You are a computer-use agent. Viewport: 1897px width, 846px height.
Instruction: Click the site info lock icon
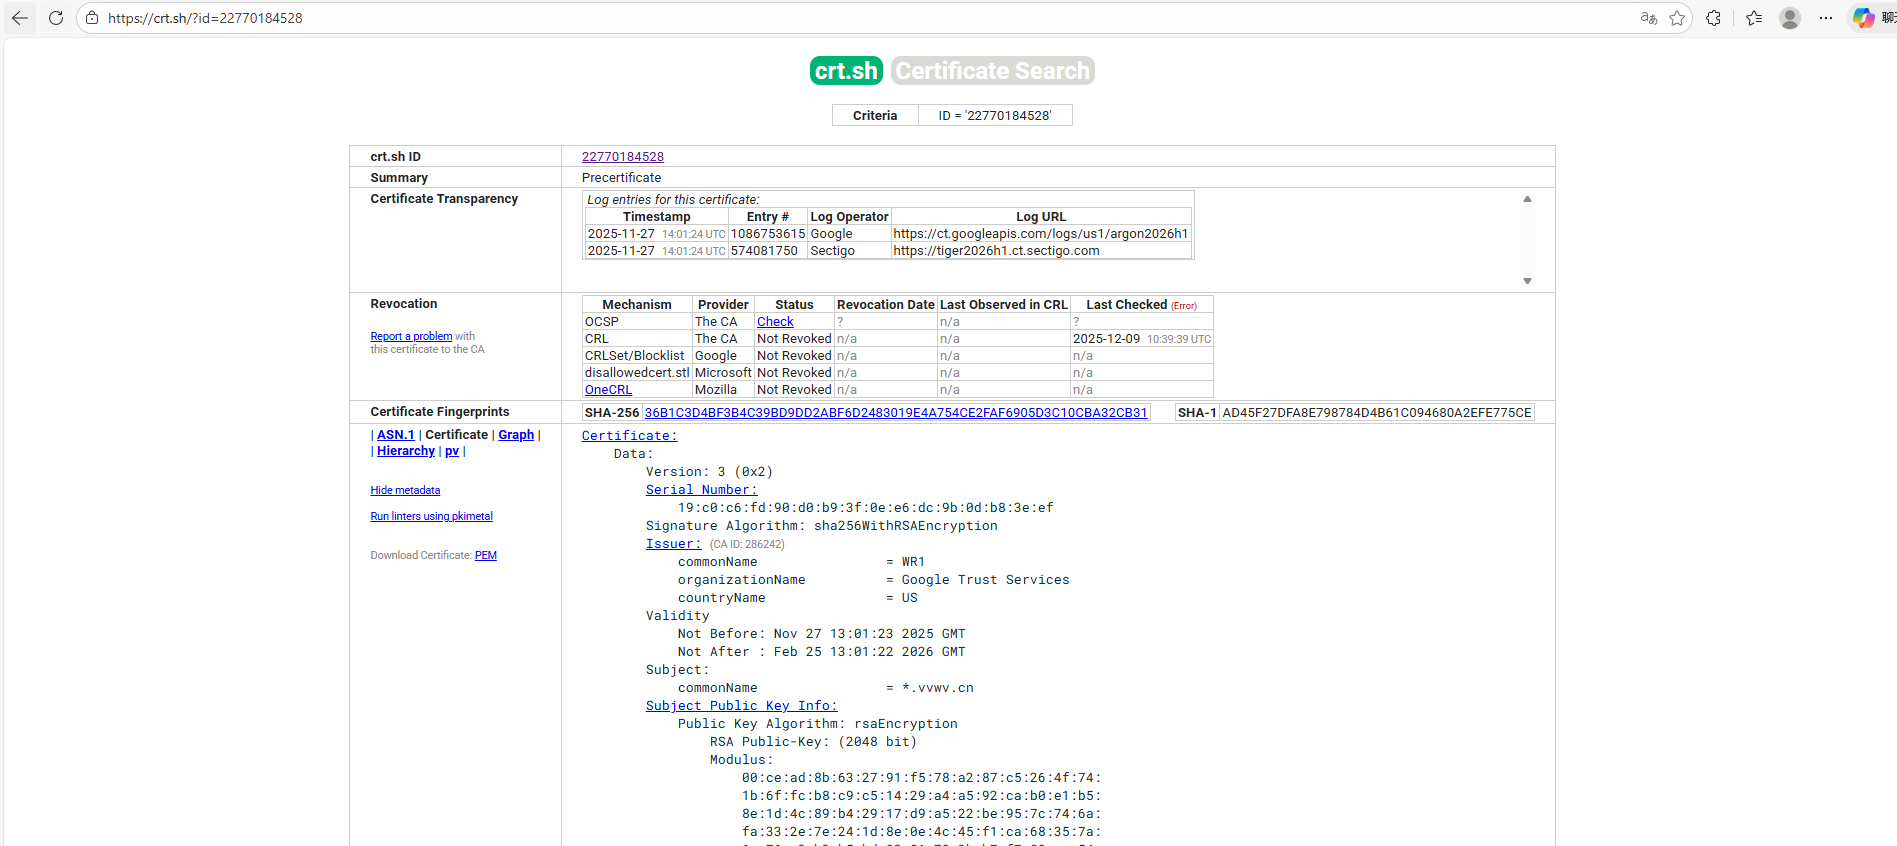tap(92, 18)
